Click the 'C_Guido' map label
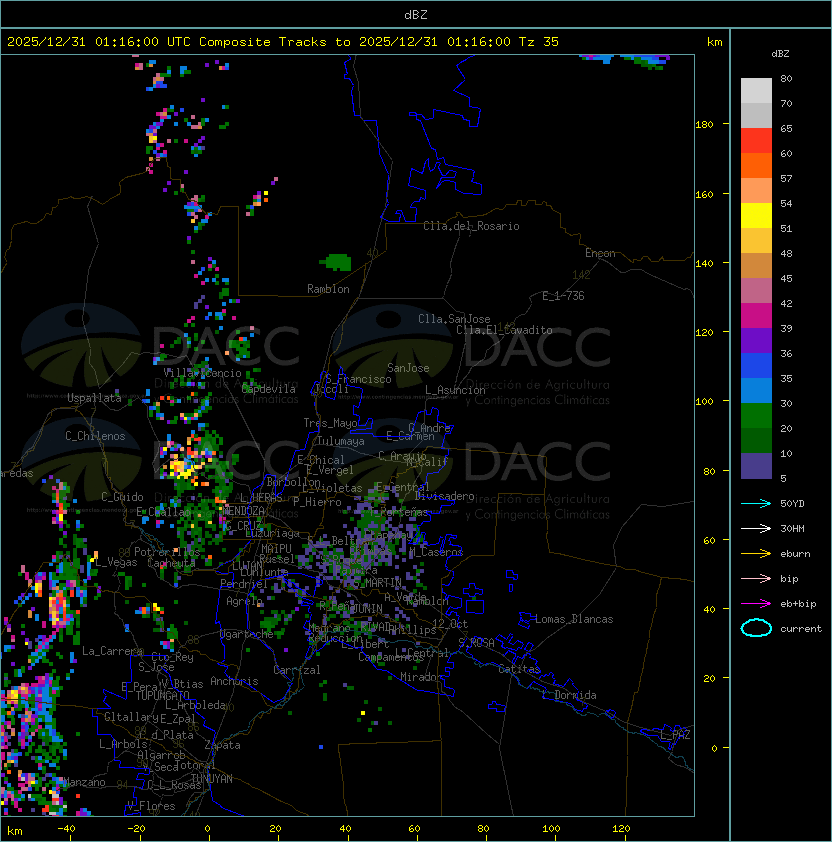This screenshot has height=842, width=832. click(x=122, y=497)
